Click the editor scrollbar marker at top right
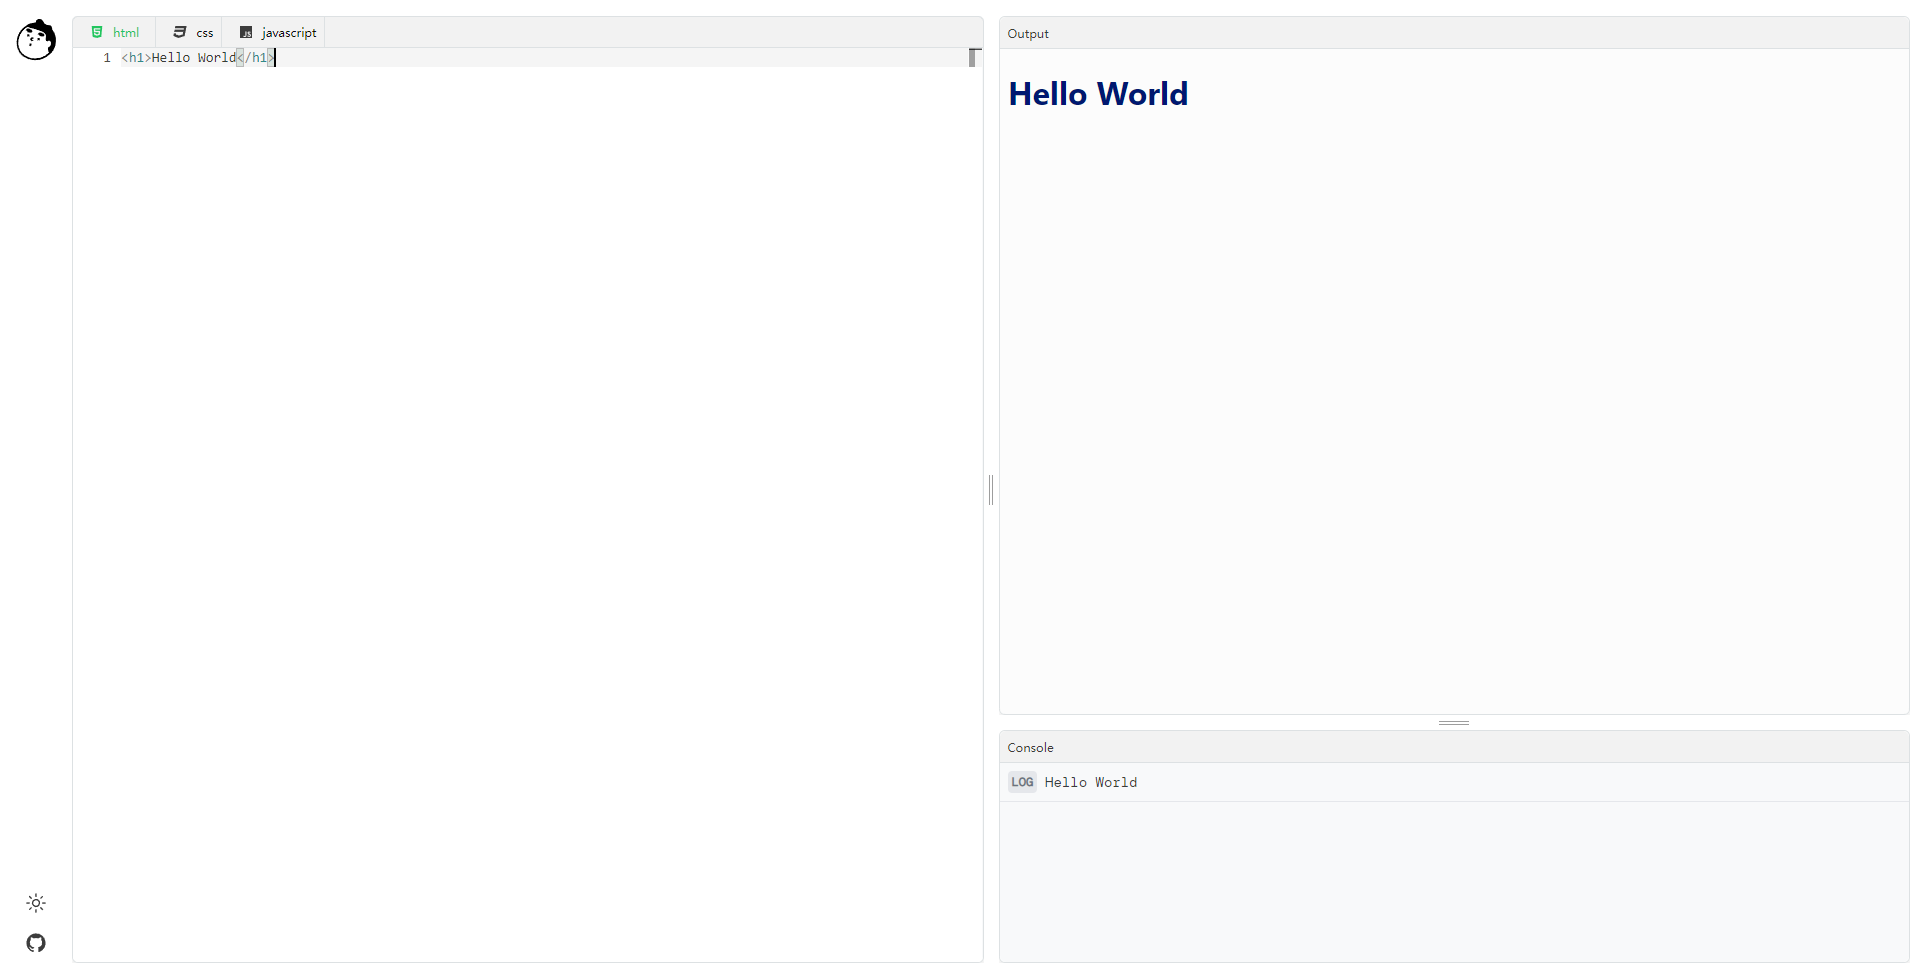 973,57
